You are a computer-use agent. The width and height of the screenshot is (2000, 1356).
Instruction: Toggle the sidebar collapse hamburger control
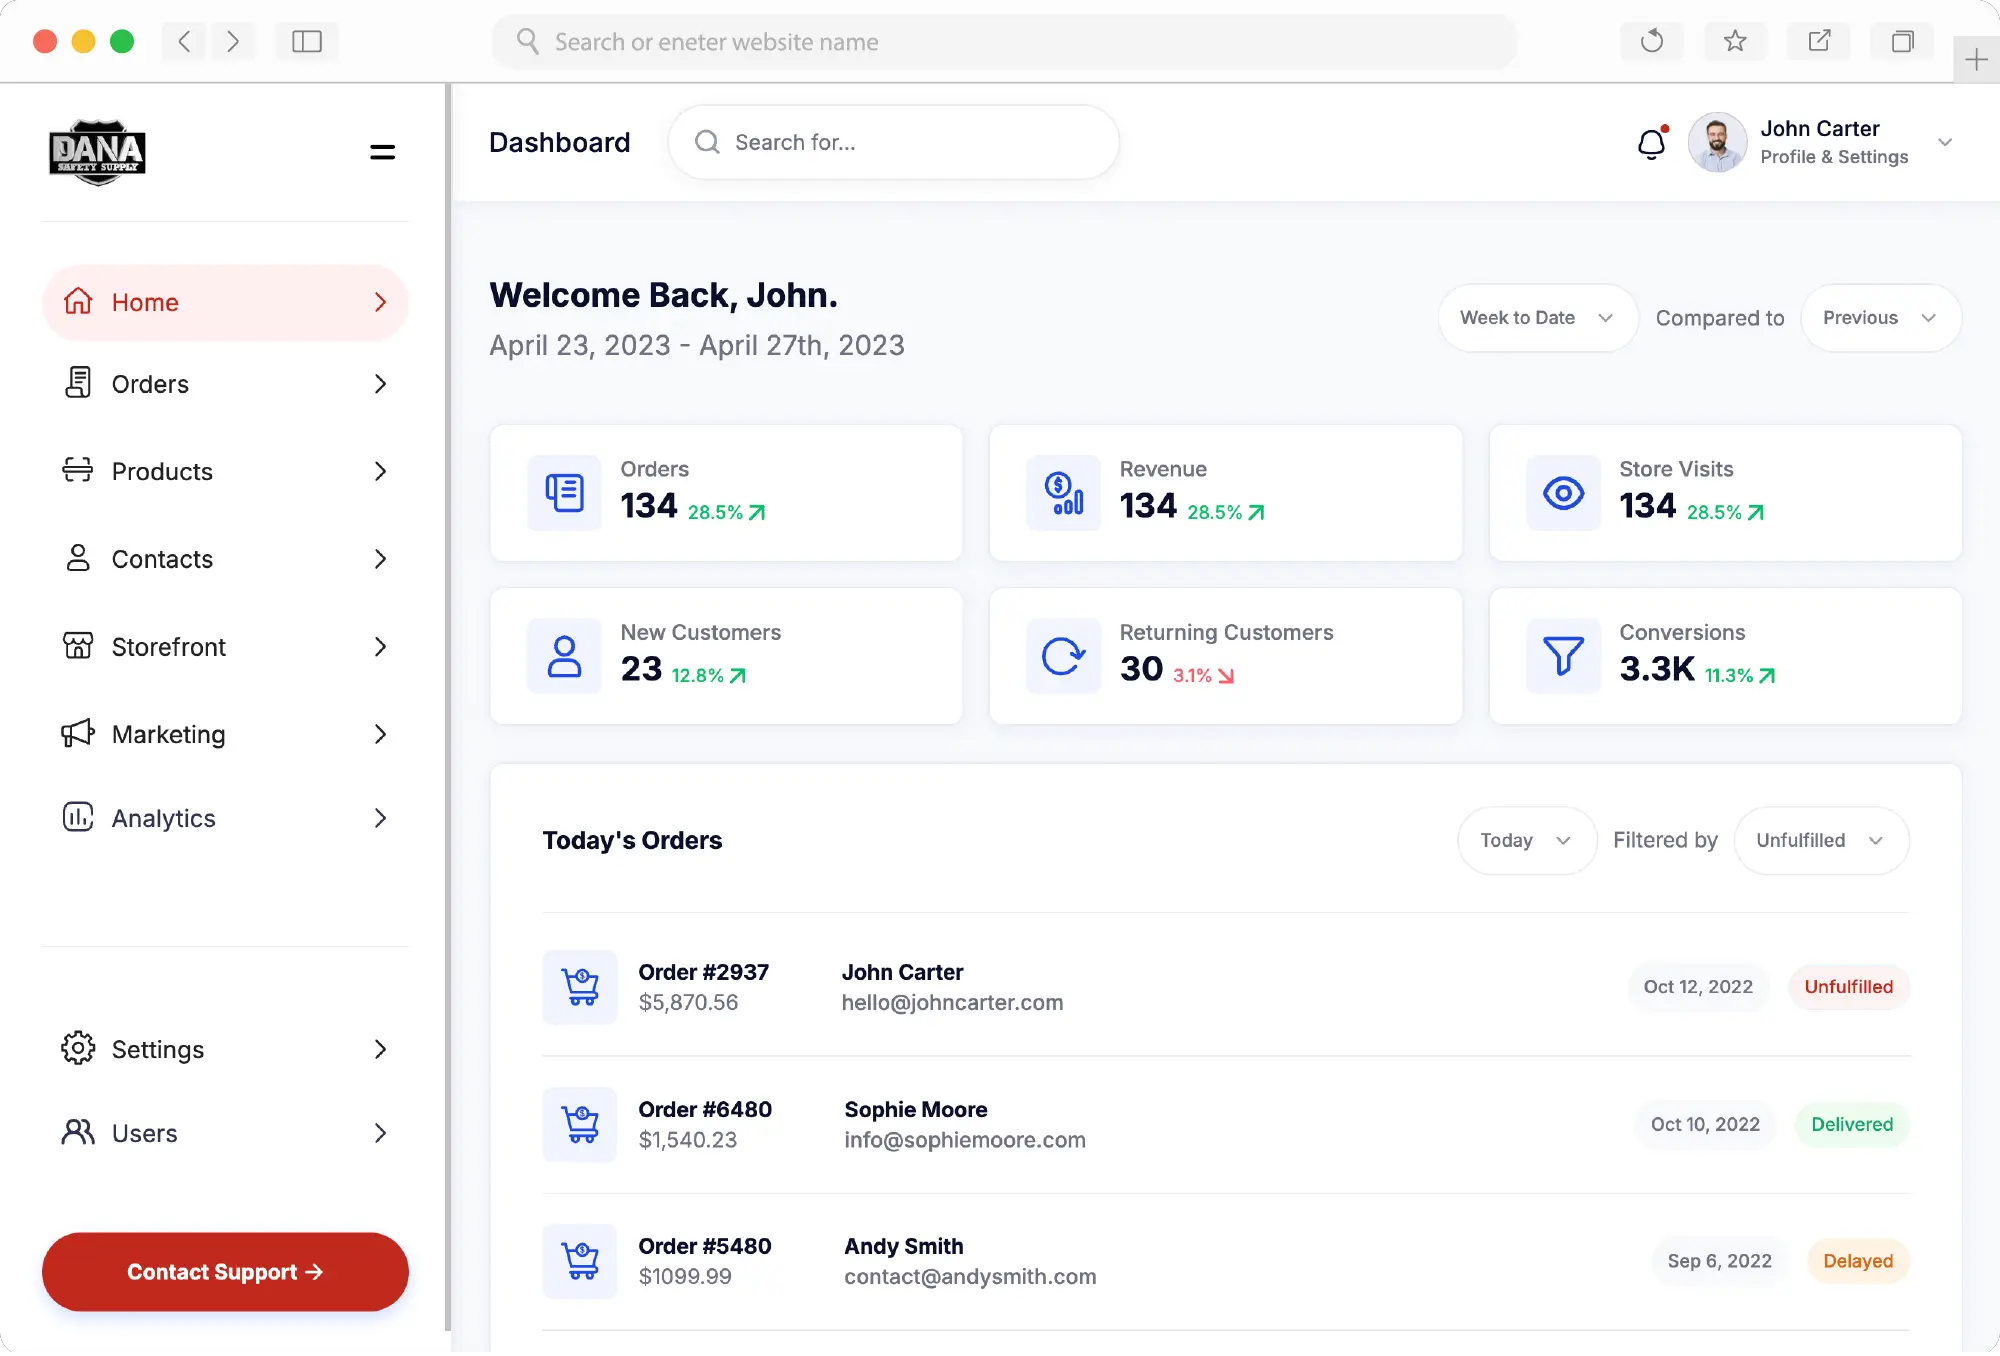(x=382, y=151)
